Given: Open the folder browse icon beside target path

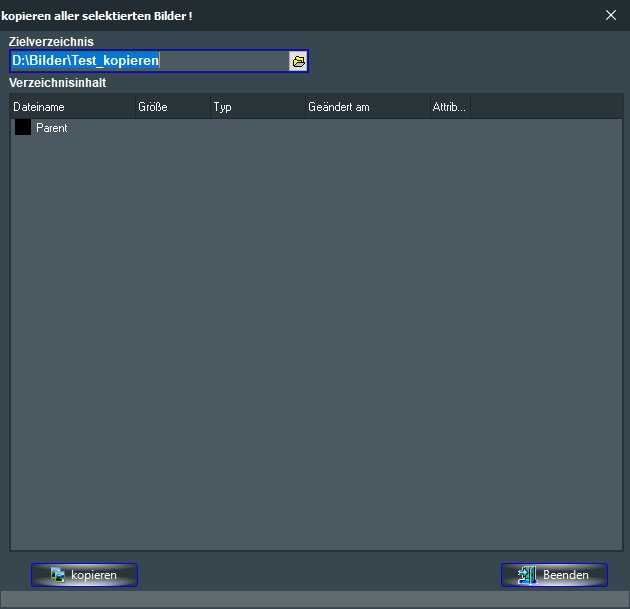Looking at the screenshot, I should 298,61.
